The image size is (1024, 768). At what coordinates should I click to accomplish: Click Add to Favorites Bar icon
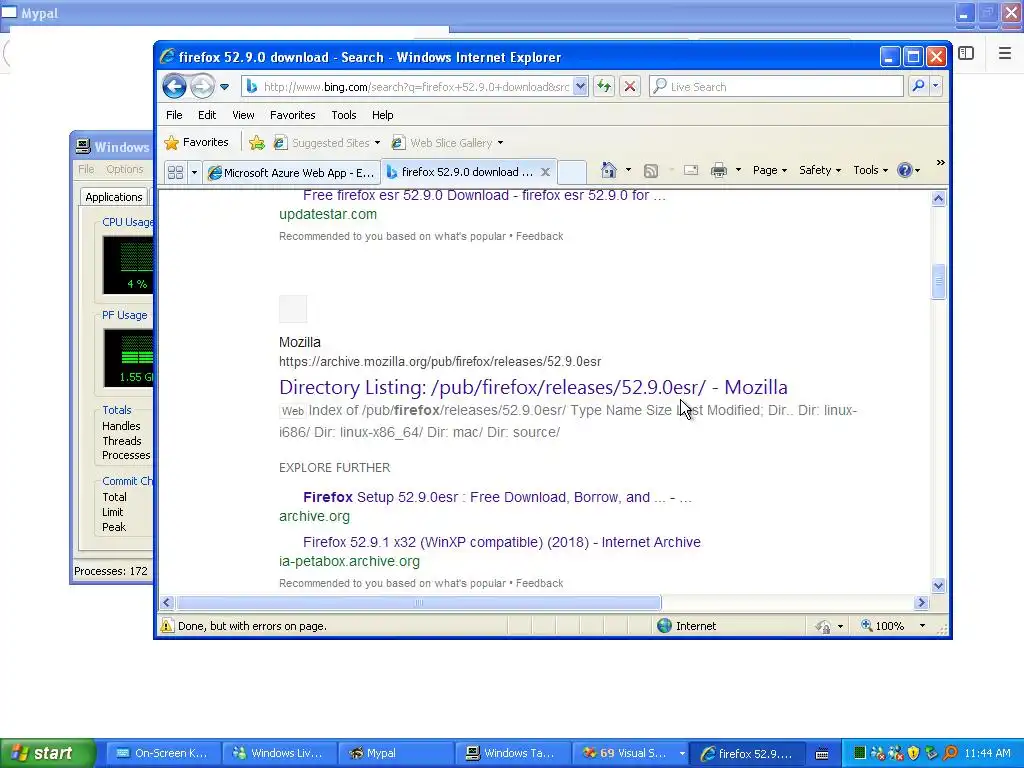click(x=257, y=142)
